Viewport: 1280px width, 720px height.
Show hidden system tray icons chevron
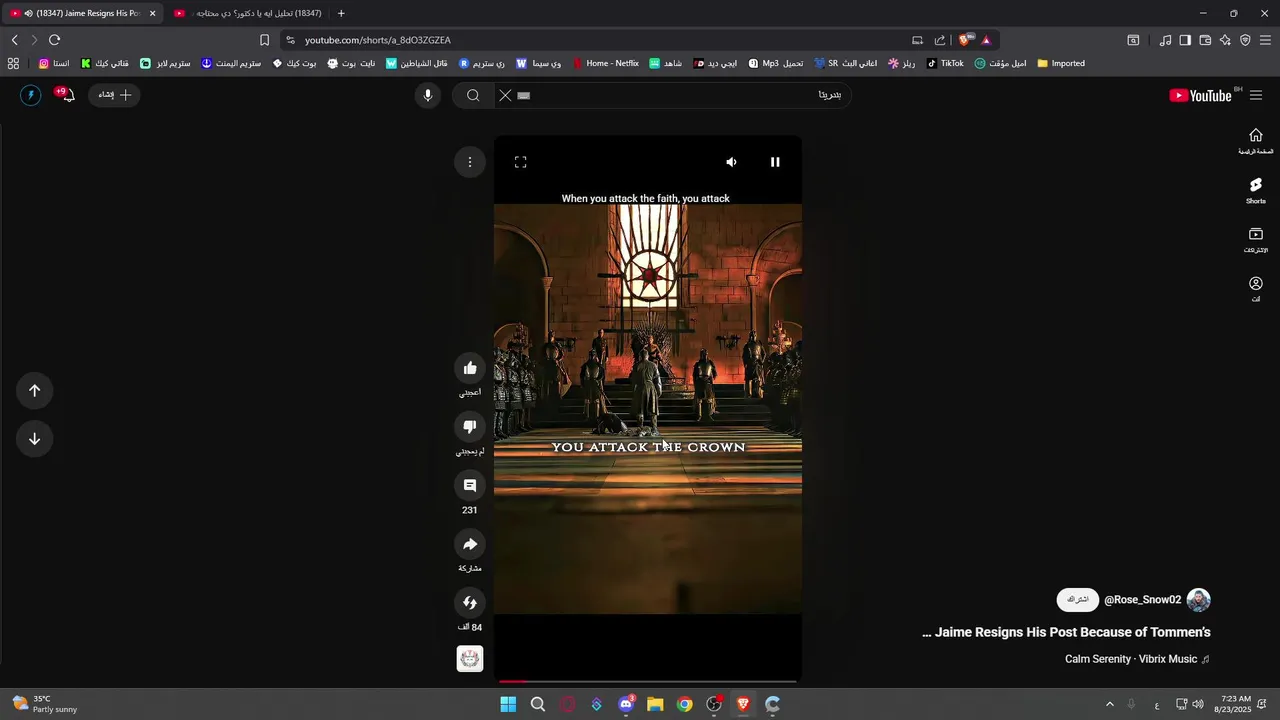click(x=1109, y=704)
